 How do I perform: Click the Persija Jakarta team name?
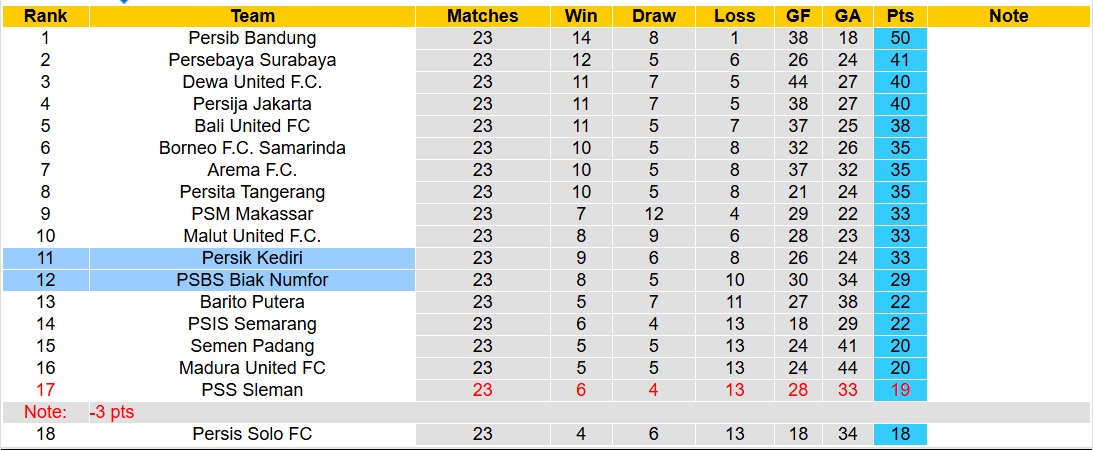pyautogui.click(x=252, y=104)
